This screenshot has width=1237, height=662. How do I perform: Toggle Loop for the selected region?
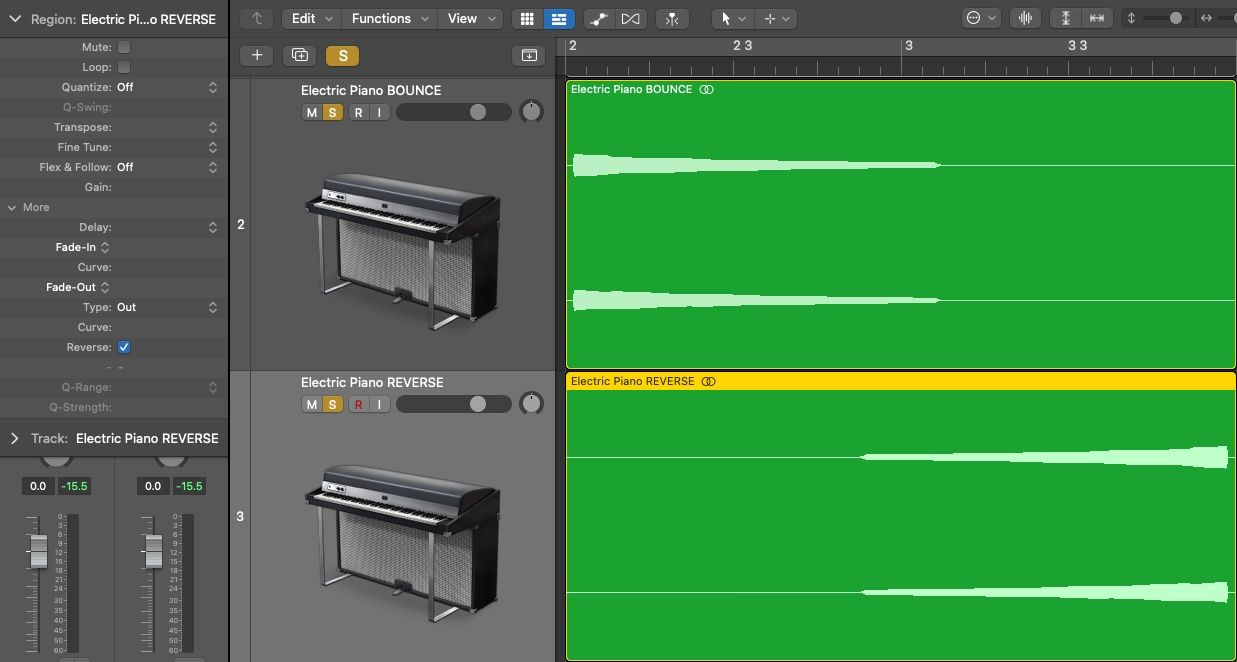point(123,66)
